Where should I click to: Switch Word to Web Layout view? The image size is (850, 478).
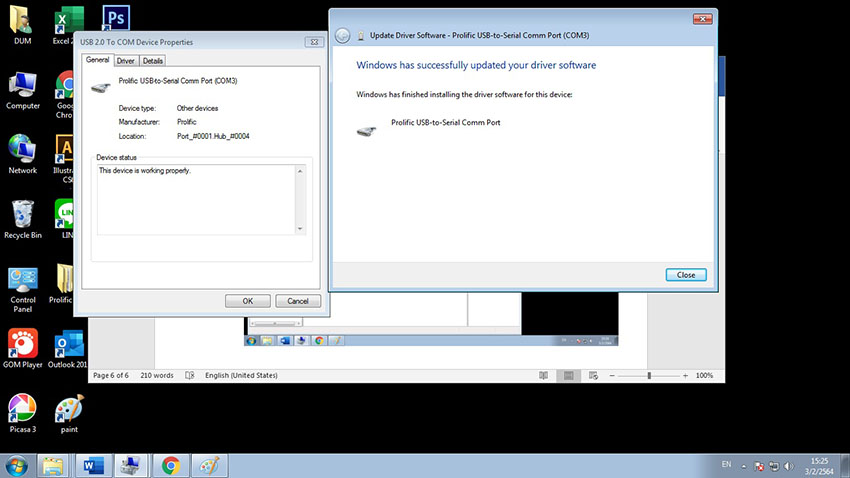coord(593,376)
